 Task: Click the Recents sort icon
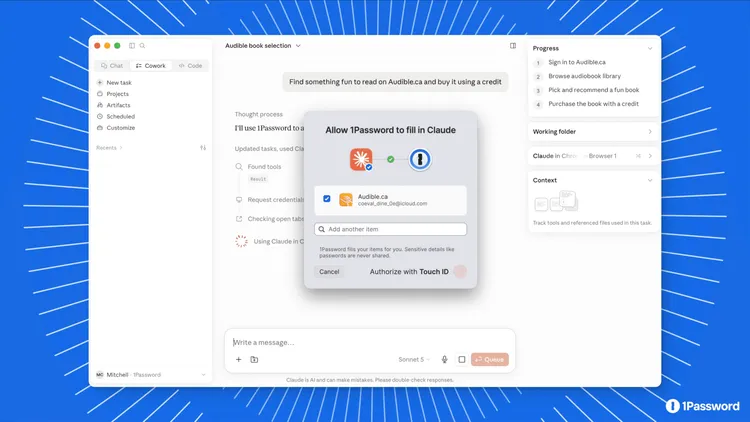pyautogui.click(x=203, y=148)
